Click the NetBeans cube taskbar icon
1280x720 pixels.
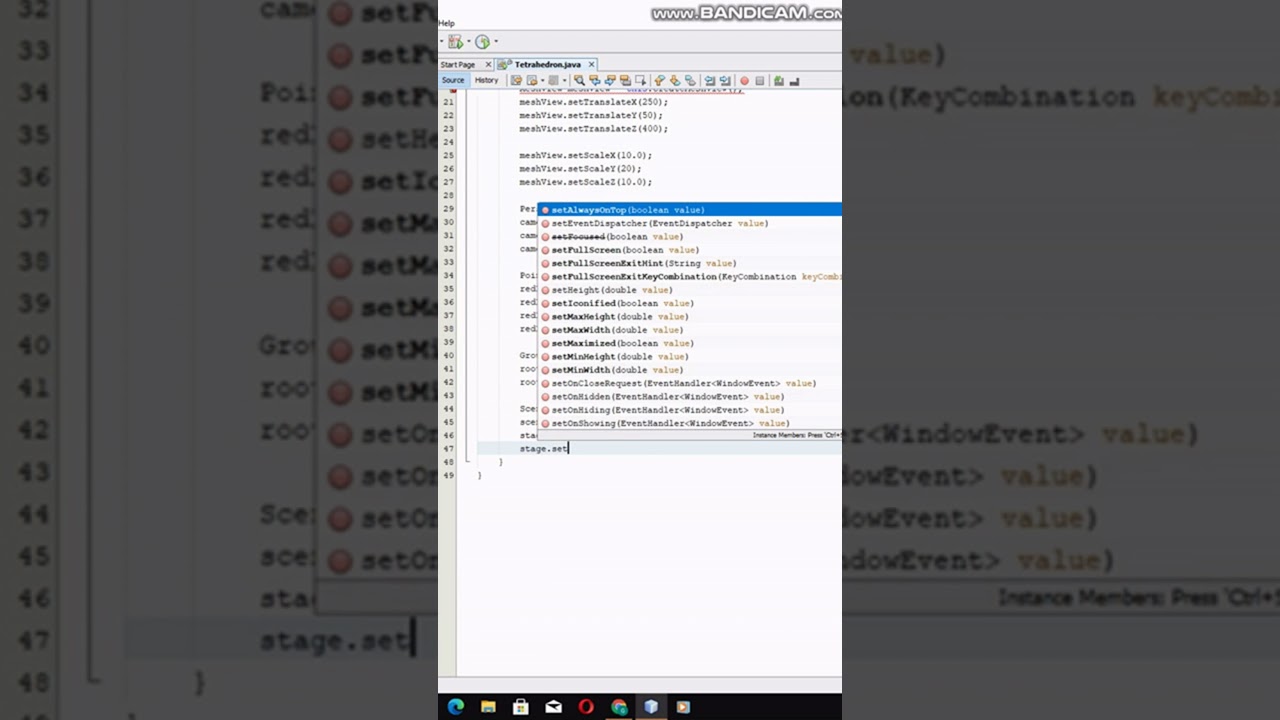(651, 707)
